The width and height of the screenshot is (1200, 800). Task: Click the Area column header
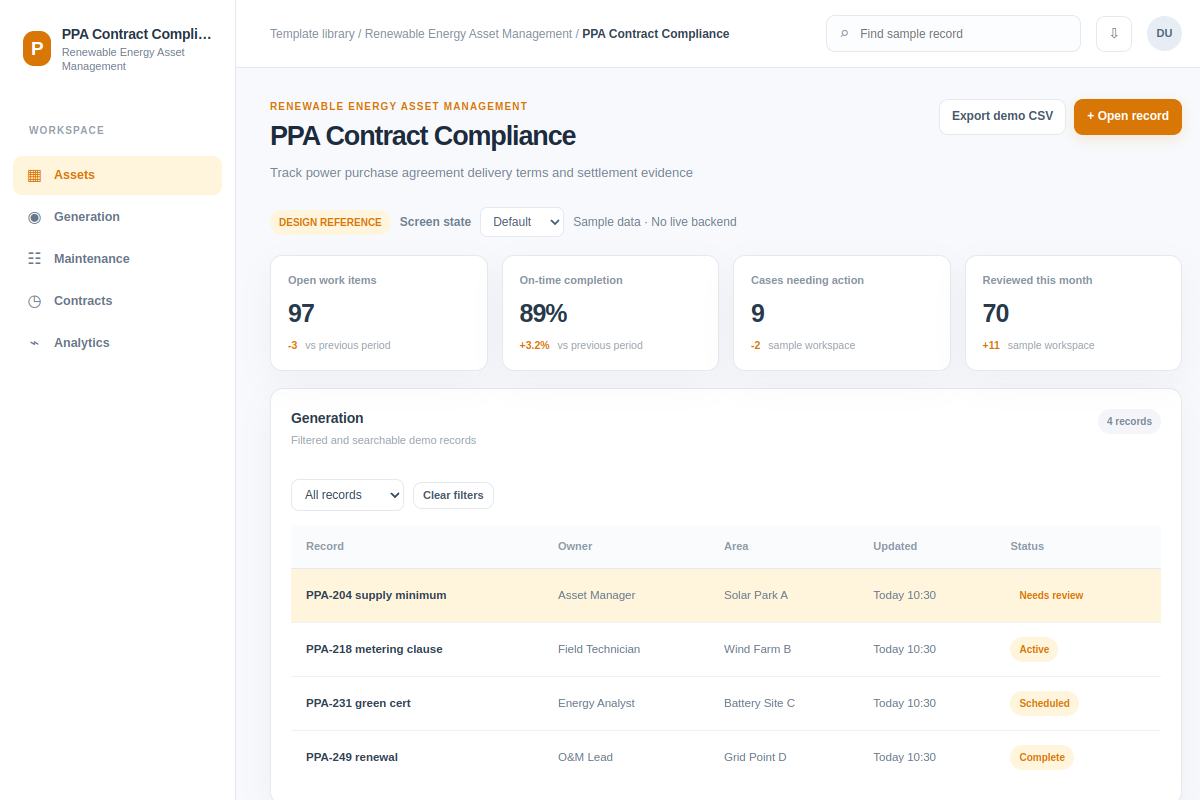736,546
